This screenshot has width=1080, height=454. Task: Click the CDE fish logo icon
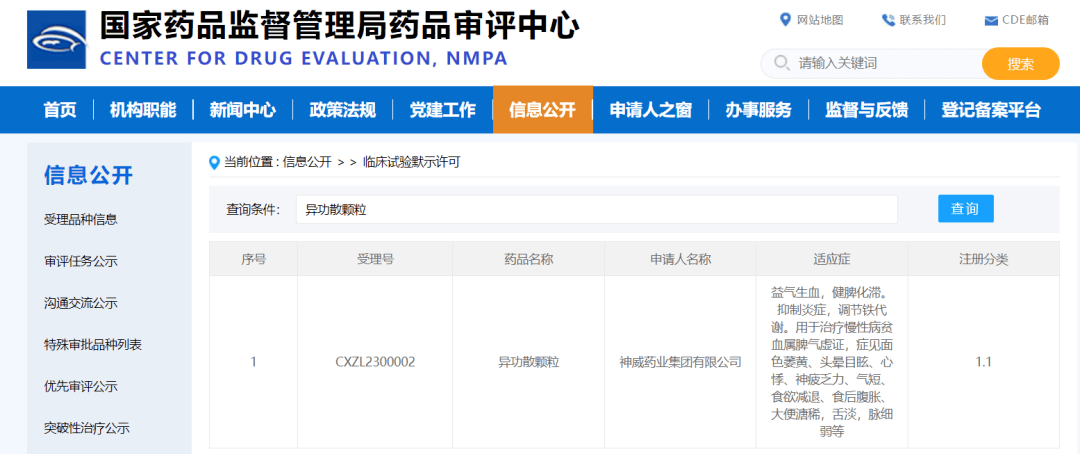coord(56,39)
